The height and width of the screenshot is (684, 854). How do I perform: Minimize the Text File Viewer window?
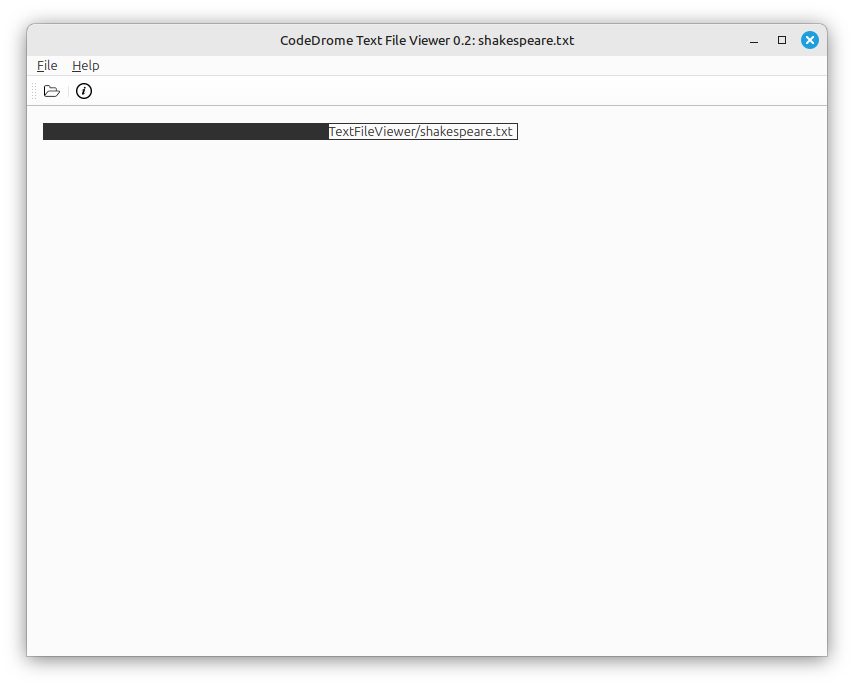coord(754,40)
